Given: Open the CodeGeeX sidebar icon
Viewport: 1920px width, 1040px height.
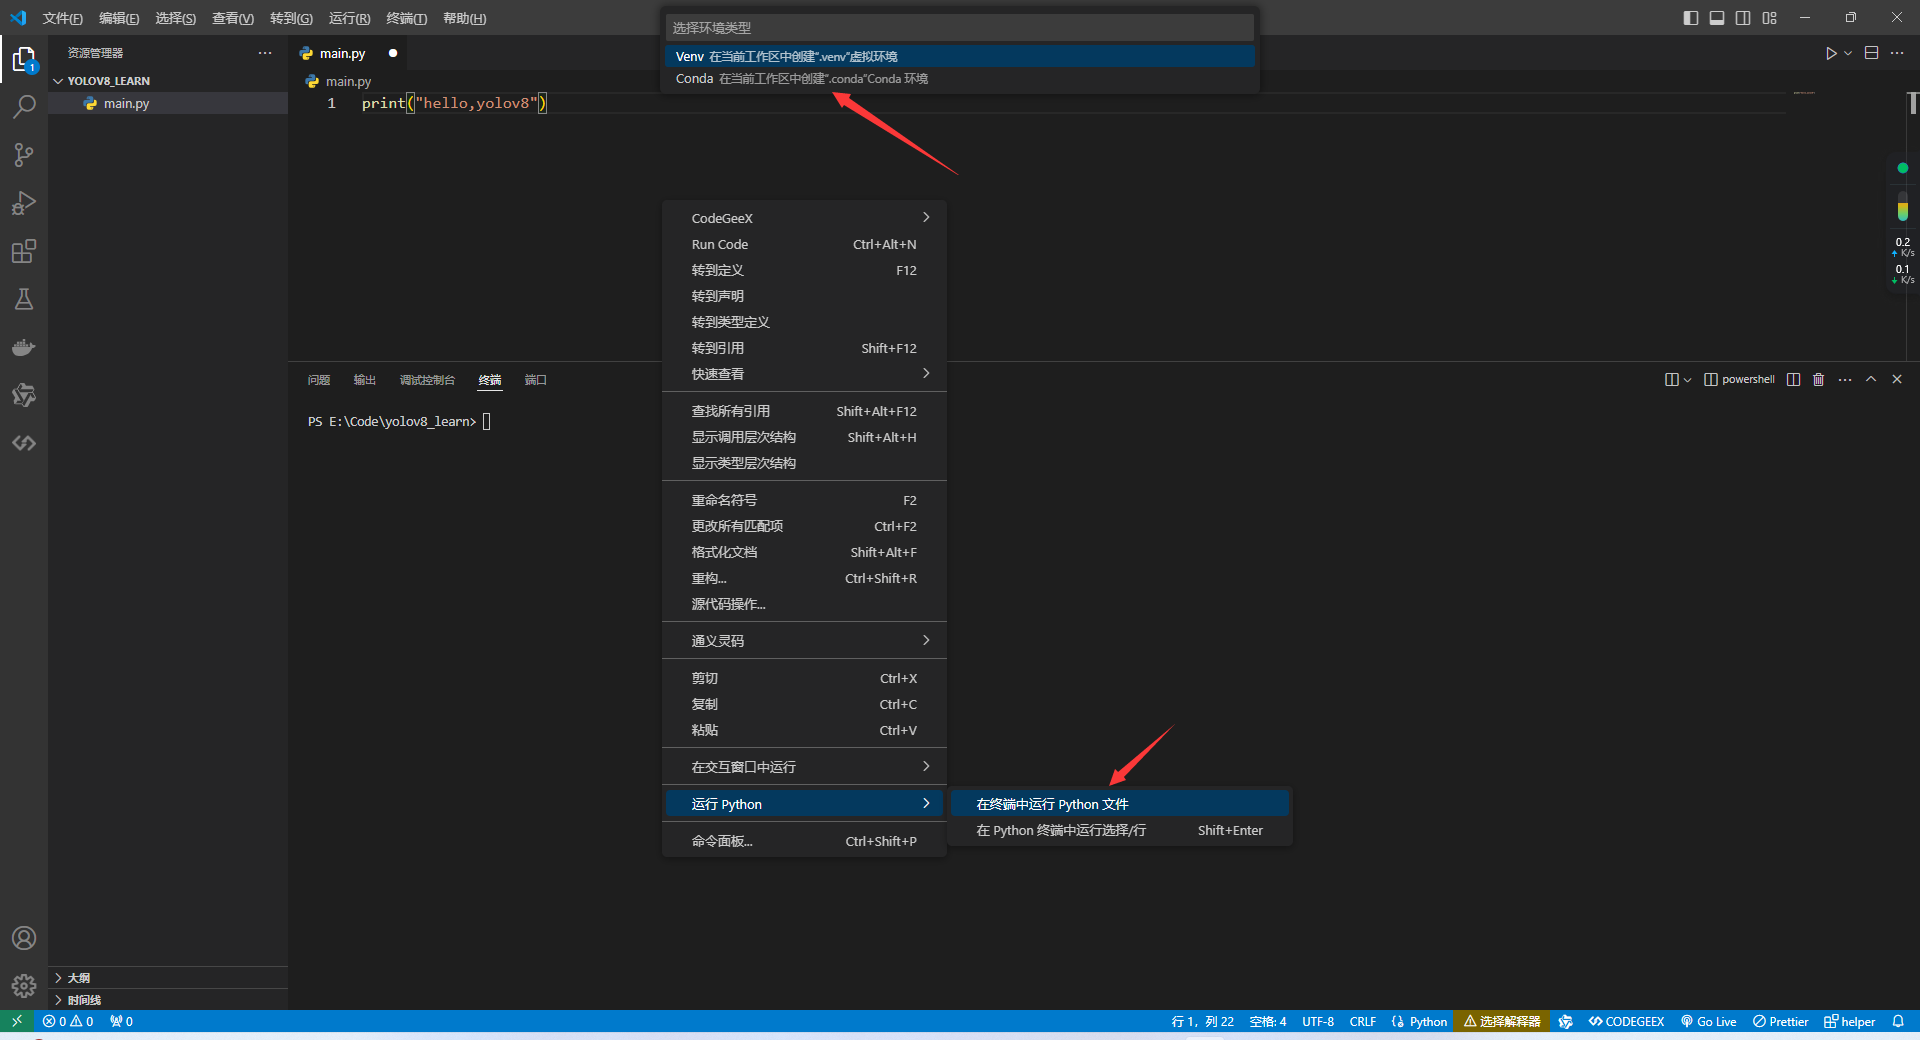Looking at the screenshot, I should (24, 443).
